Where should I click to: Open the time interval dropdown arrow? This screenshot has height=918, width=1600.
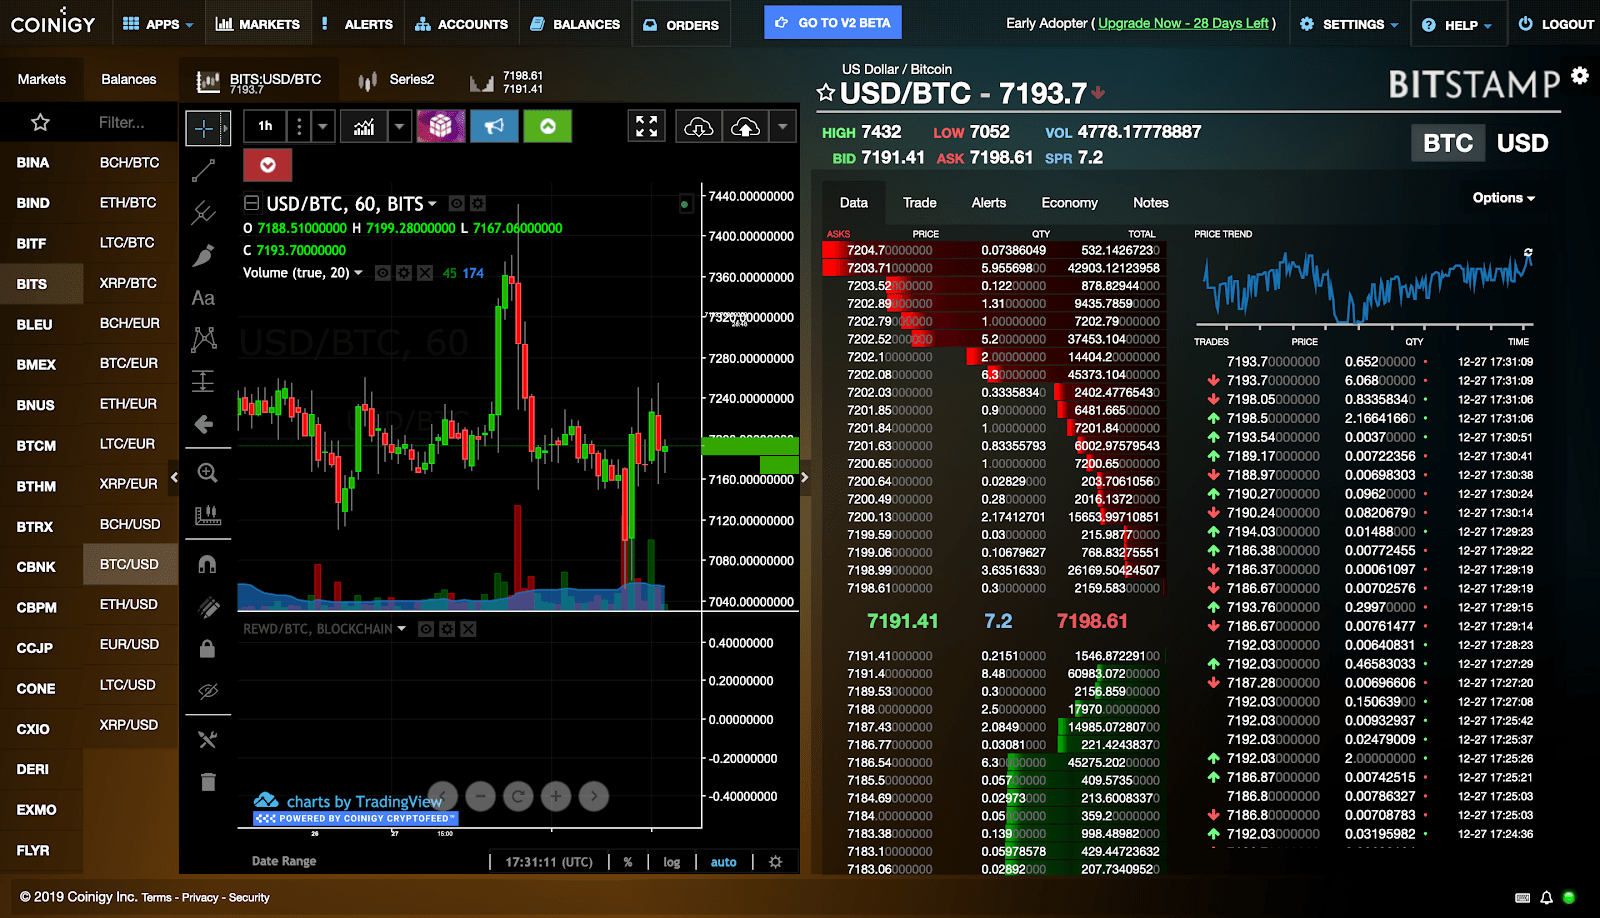[x=322, y=127]
